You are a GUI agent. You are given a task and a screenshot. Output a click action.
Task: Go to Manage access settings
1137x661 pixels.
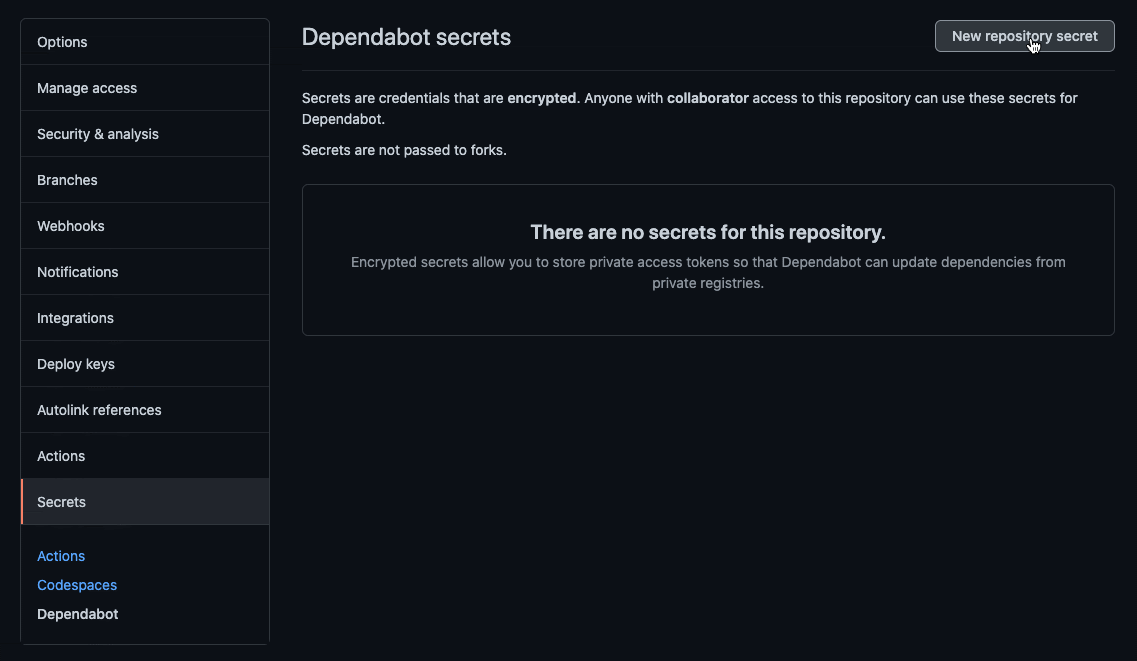87,88
